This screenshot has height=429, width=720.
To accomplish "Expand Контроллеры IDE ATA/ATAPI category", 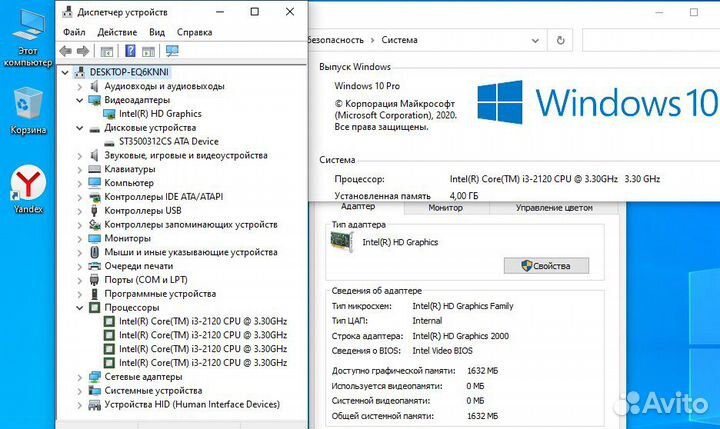I will click(79, 197).
